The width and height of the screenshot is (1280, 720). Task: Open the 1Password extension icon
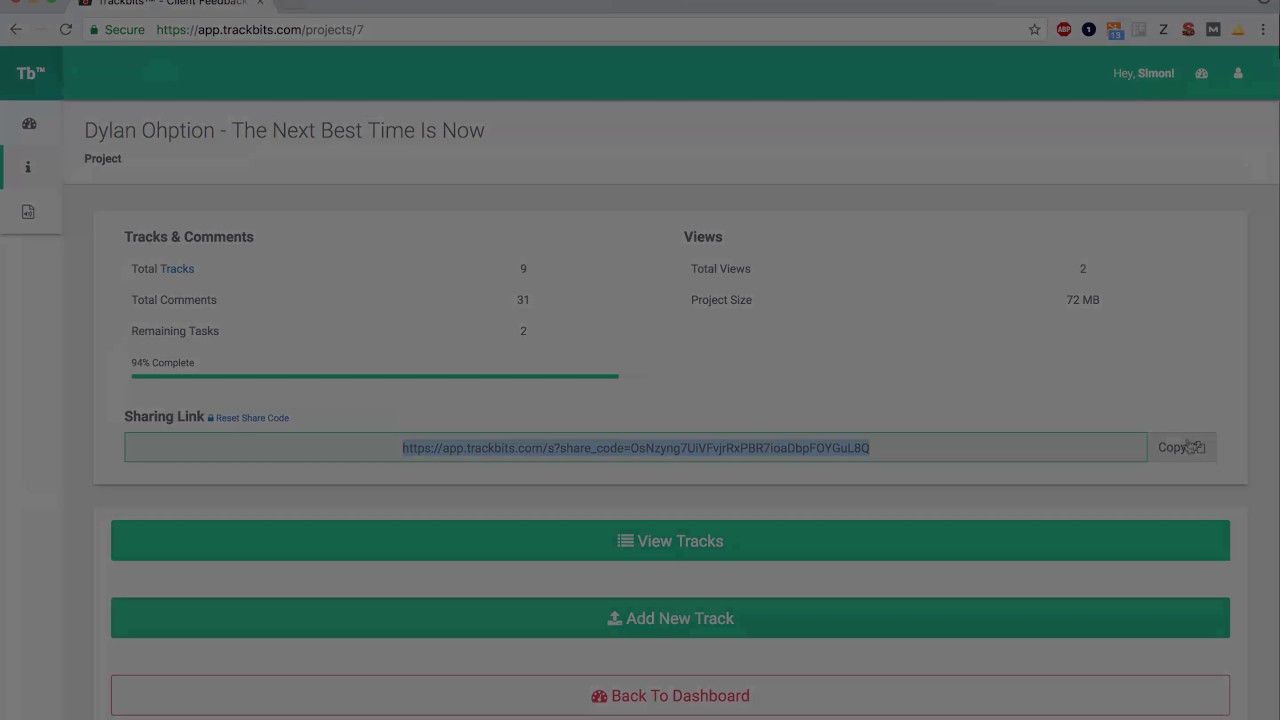[1089, 30]
